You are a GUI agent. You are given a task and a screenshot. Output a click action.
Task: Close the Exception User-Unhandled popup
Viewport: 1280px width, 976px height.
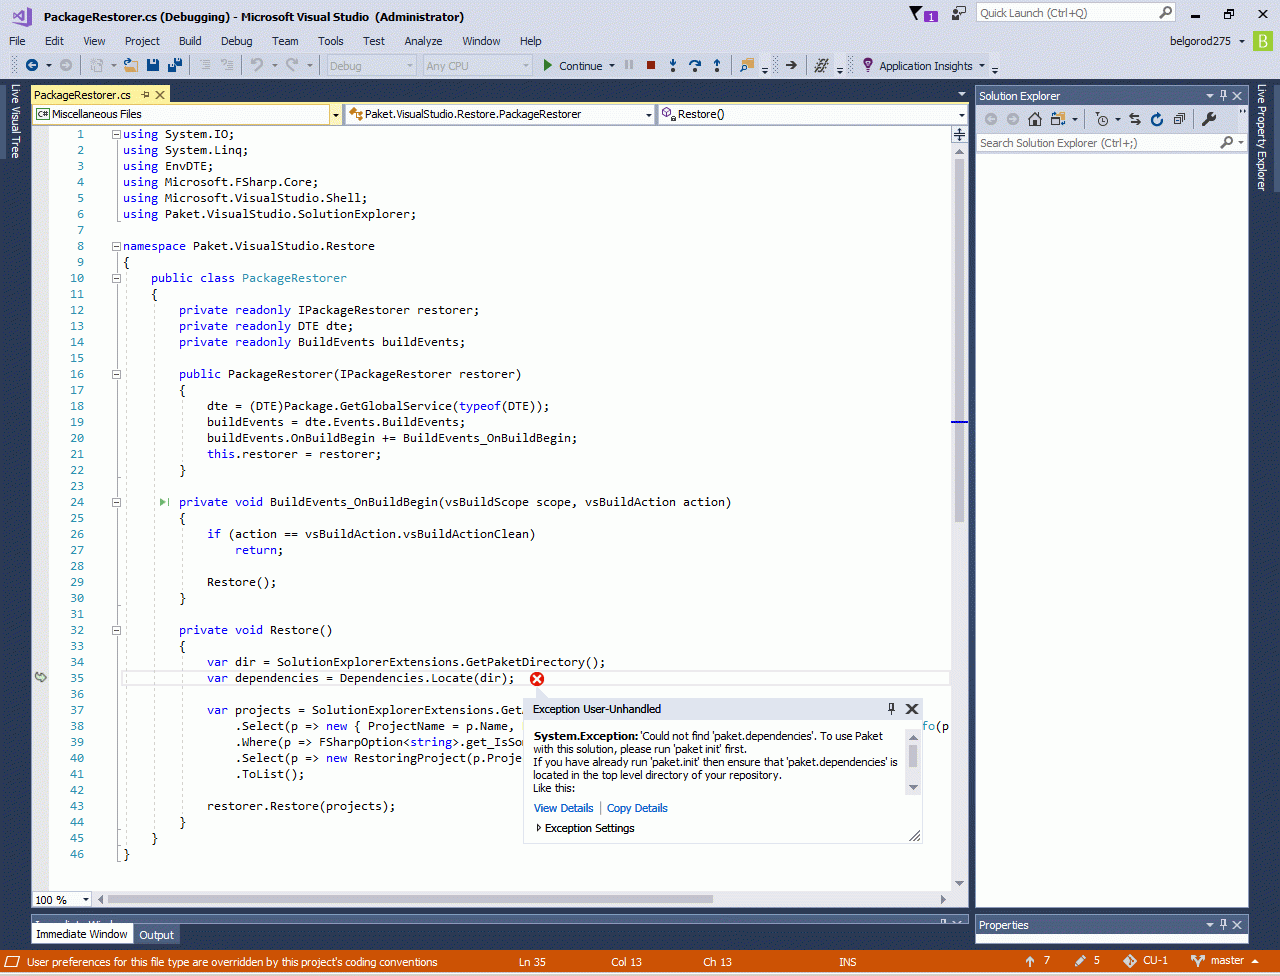click(912, 709)
